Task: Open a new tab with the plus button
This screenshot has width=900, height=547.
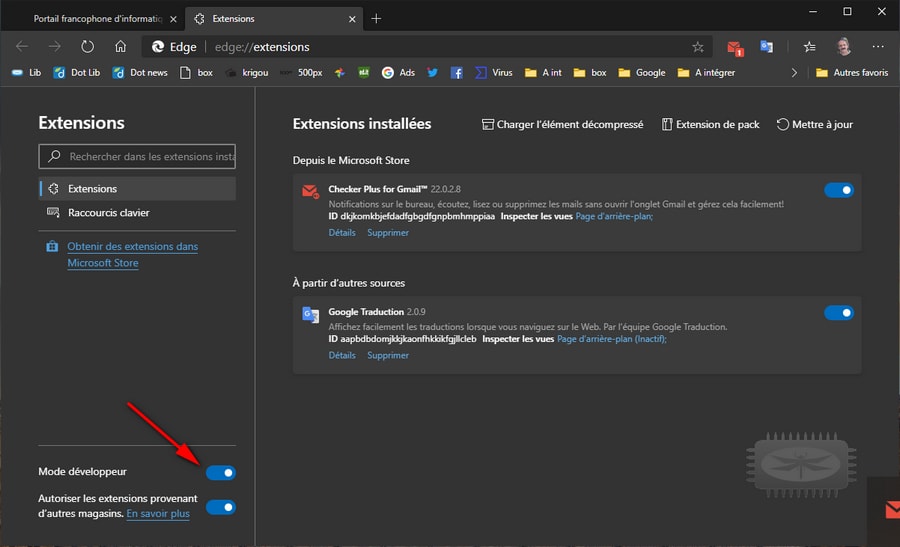Action: point(376,19)
